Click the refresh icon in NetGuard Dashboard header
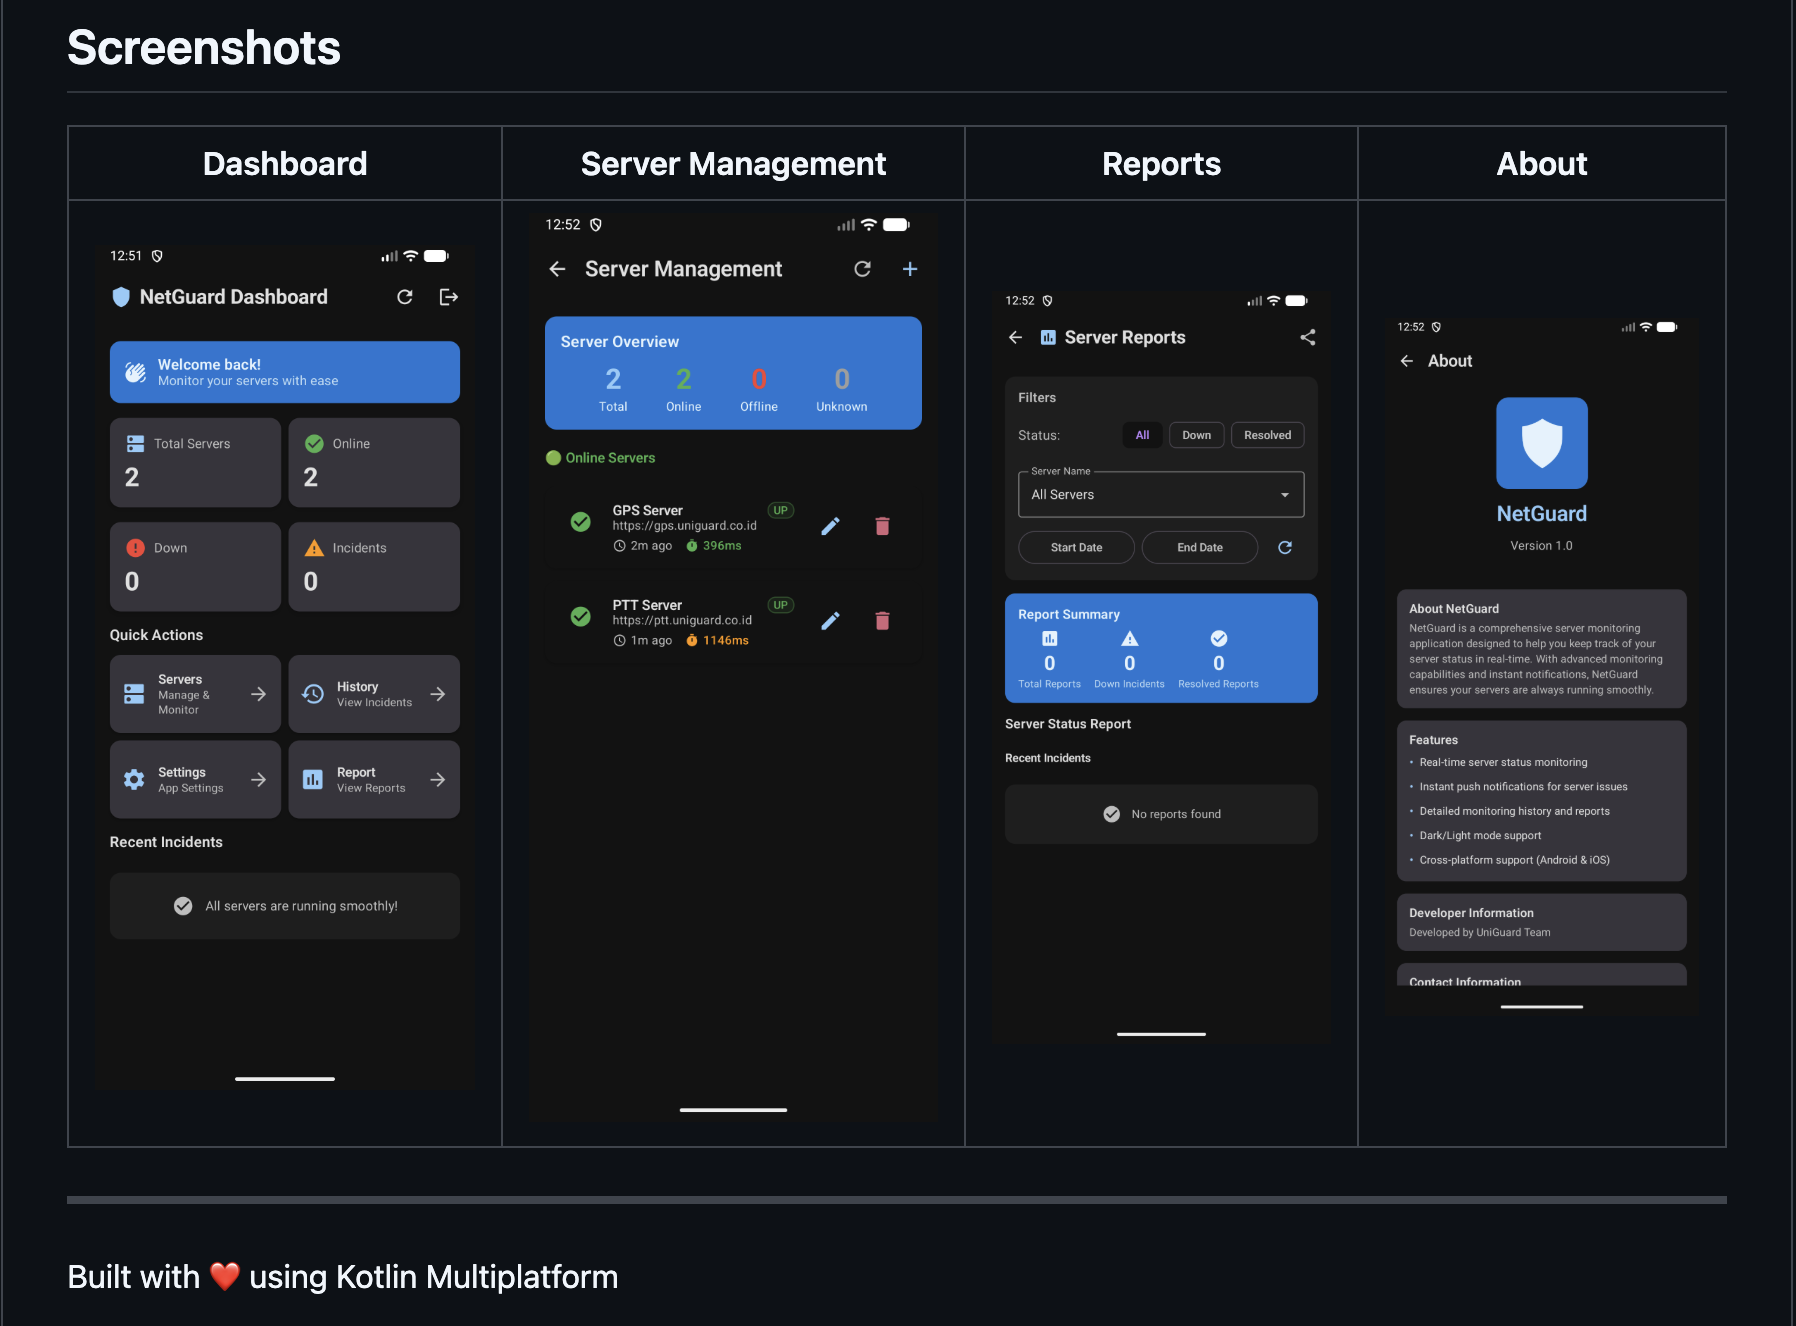The width and height of the screenshot is (1796, 1326). pos(405,297)
